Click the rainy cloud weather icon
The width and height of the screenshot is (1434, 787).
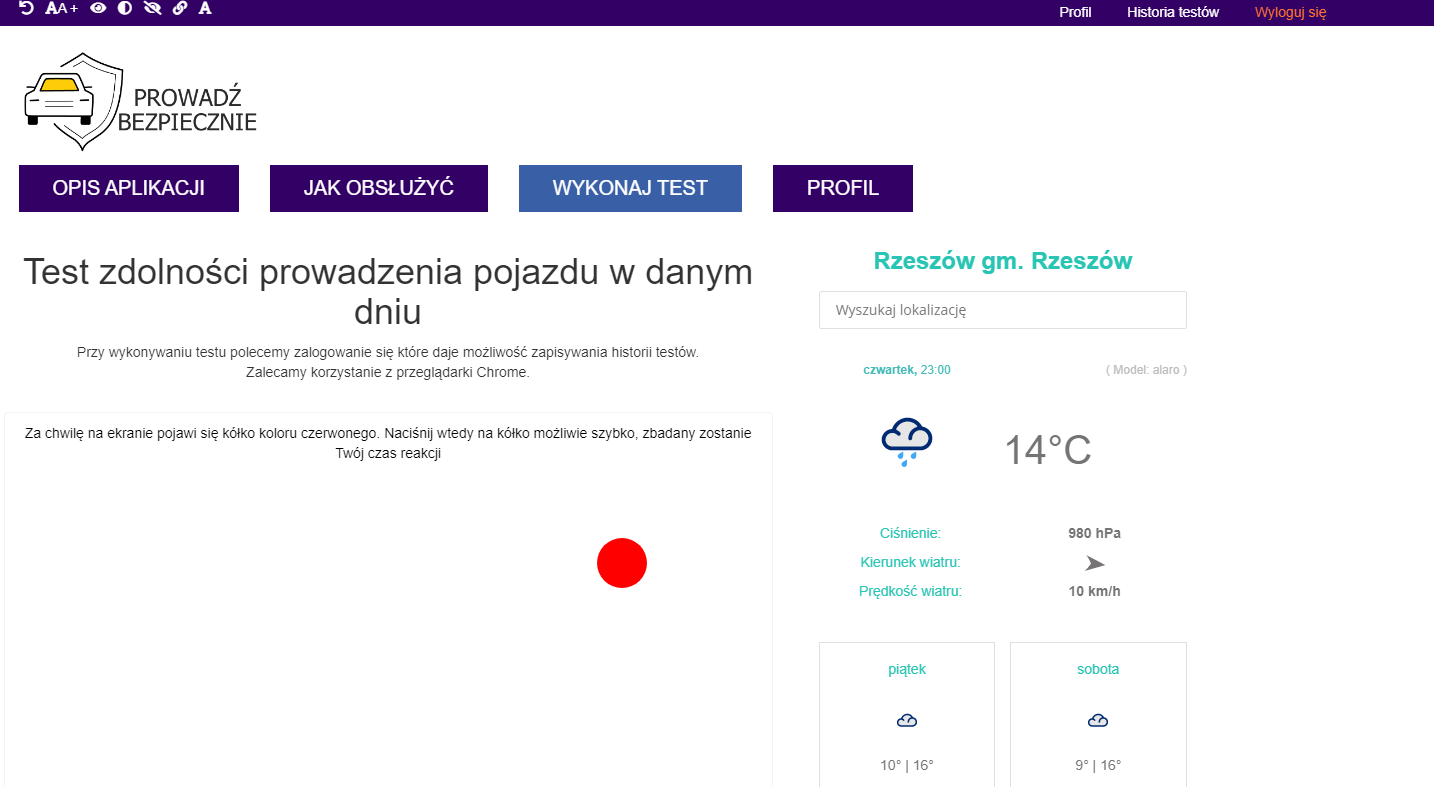(906, 442)
